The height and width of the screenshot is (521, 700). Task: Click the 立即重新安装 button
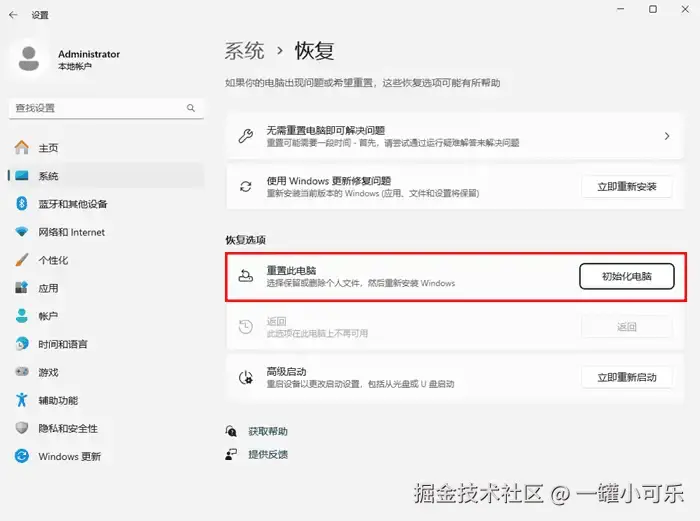click(x=627, y=187)
